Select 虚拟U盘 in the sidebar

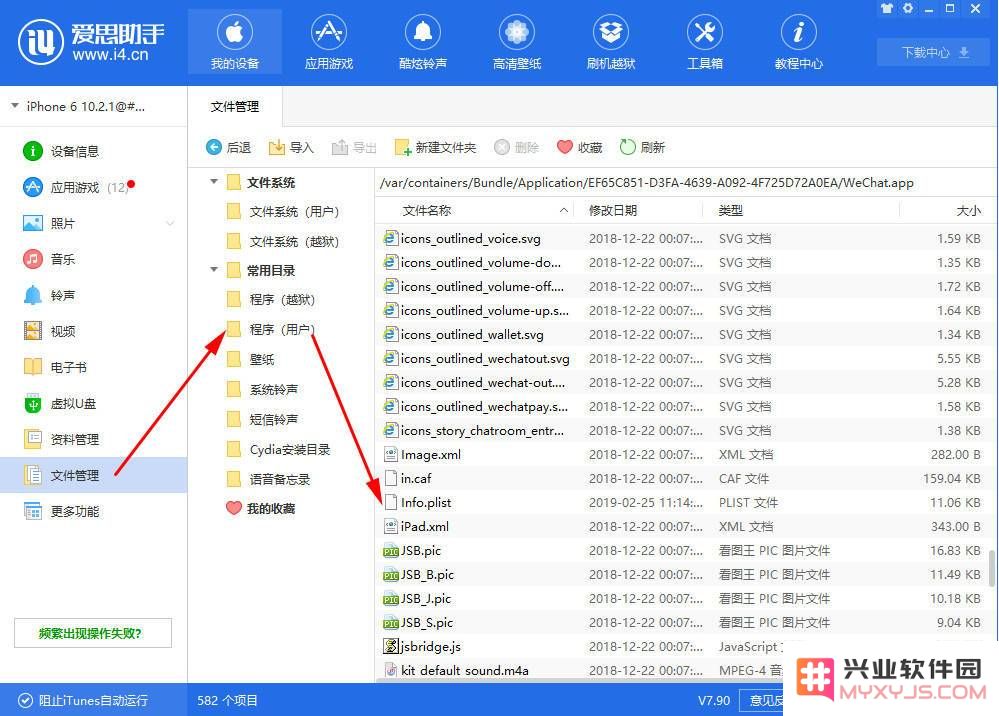click(93, 403)
